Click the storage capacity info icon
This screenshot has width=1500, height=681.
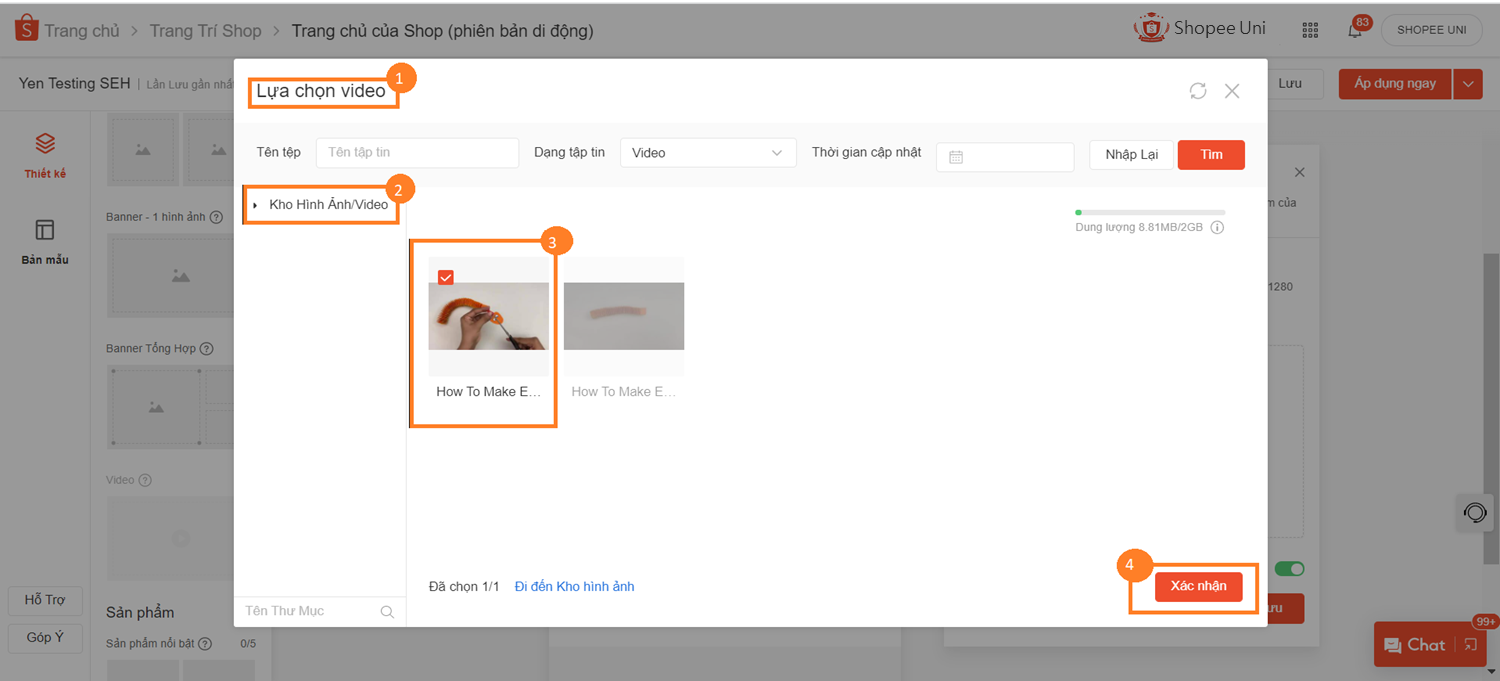(x=1217, y=227)
